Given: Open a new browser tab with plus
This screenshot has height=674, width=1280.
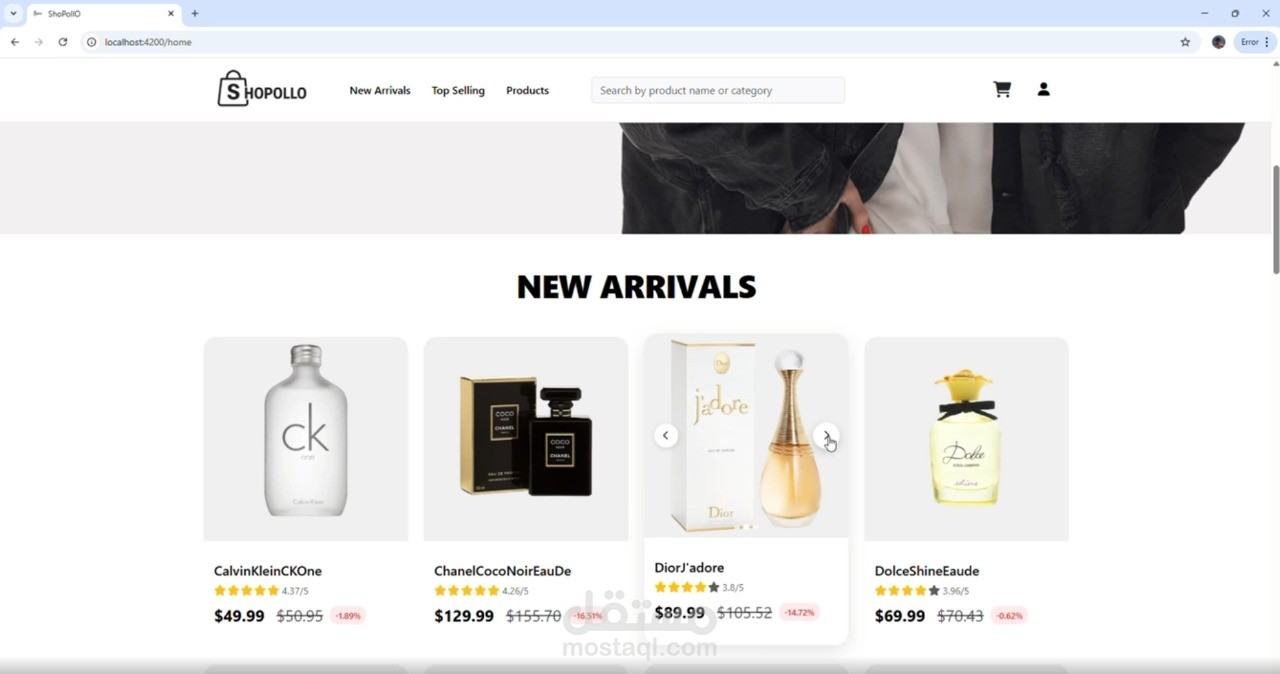Looking at the screenshot, I should point(195,14).
